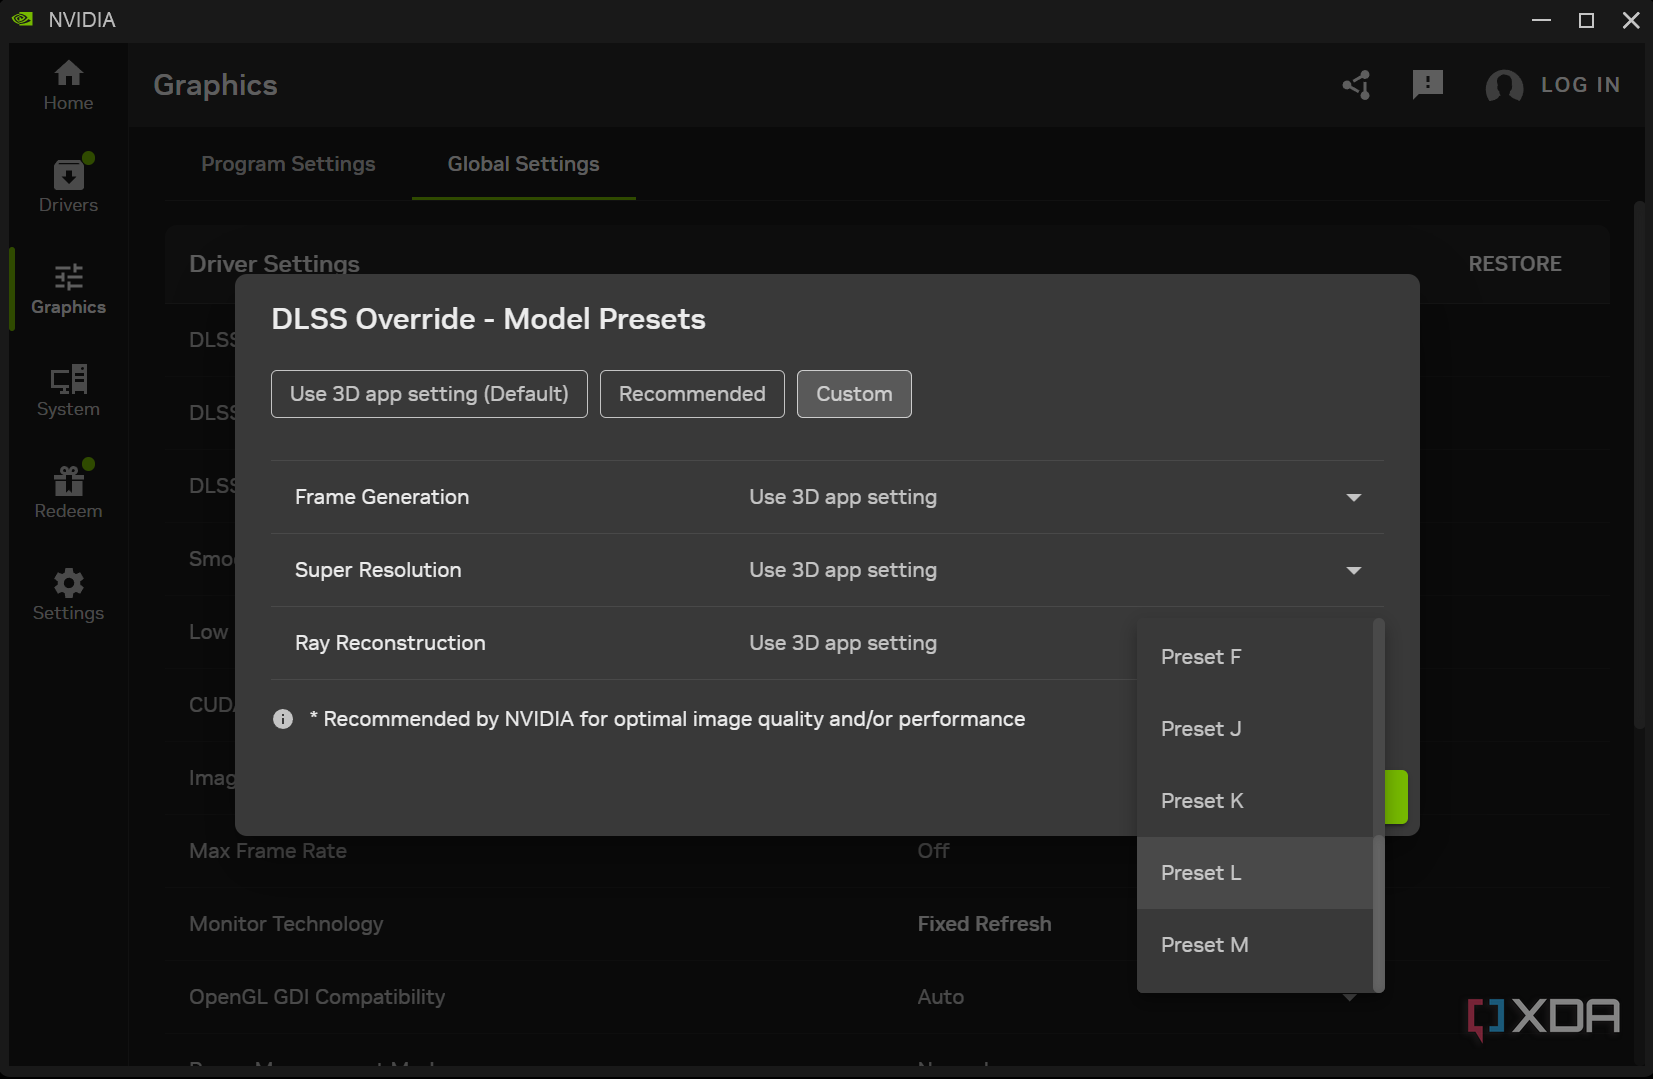Screen dimensions: 1653x1079
Task: Click the OpenGL GDI Compatibility Auto value
Action: click(941, 997)
